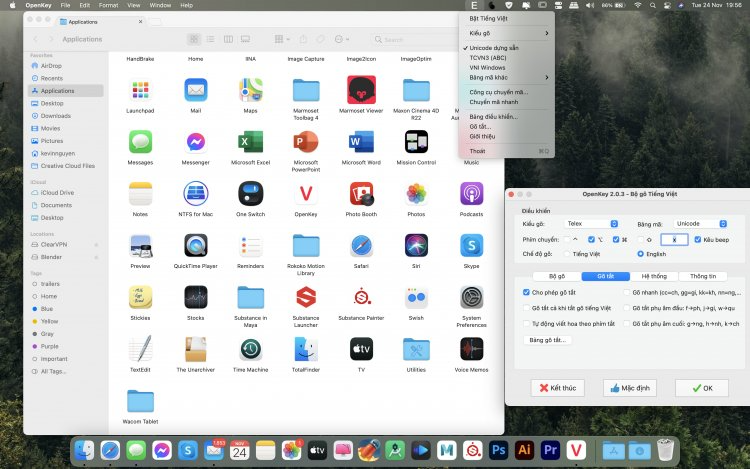Uncheck the Kêu beep checkbox
The image size is (750, 469).
[x=697, y=240]
